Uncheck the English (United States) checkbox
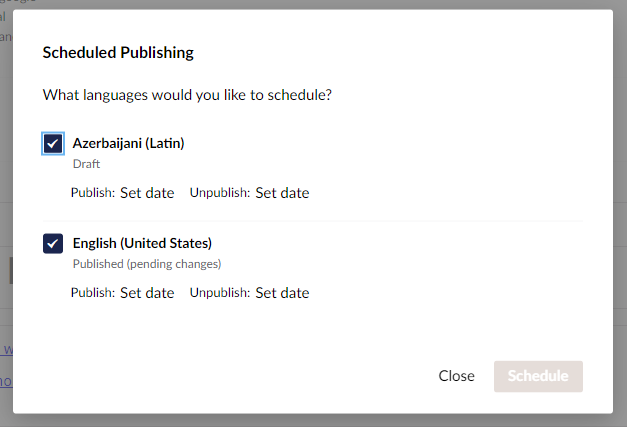627x427 pixels. coord(53,243)
